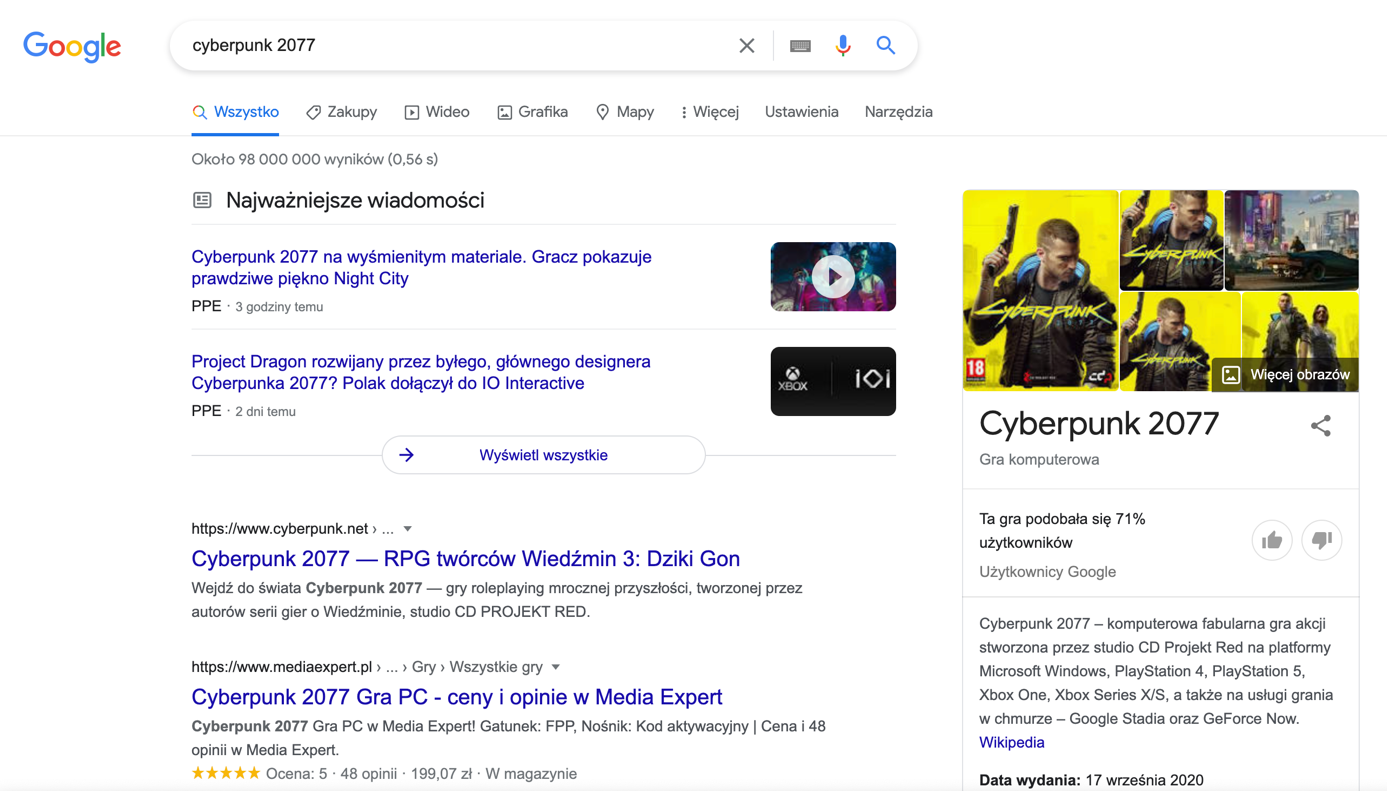Share the Cyberpunk 2077 knowledge panel
Viewport: 1387px width, 791px height.
1321,426
